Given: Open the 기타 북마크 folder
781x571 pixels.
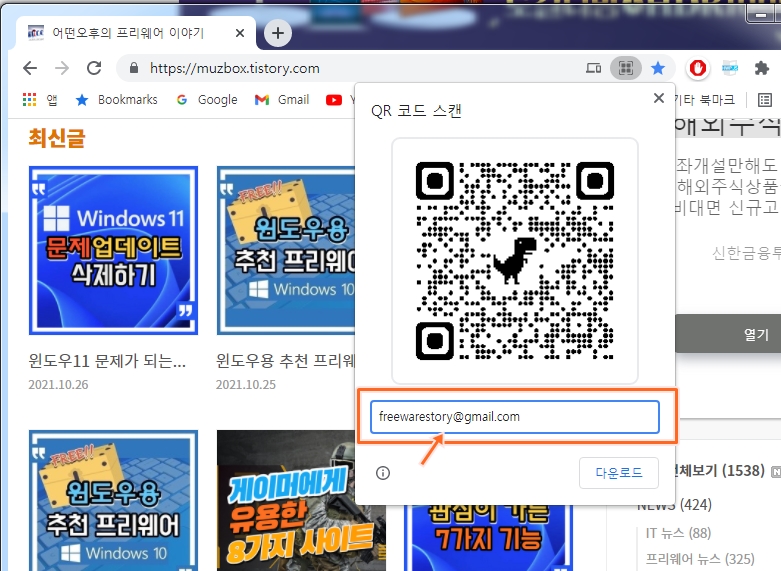Looking at the screenshot, I should (x=704, y=100).
